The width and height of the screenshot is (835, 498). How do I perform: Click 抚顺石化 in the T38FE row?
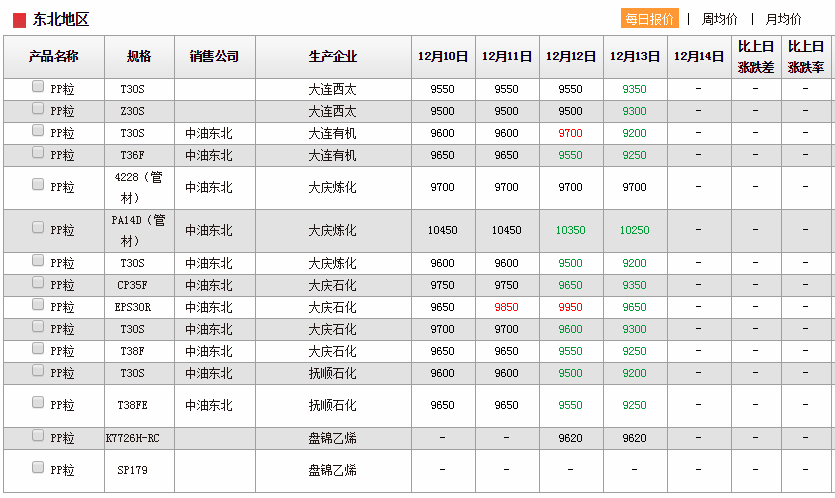click(332, 405)
